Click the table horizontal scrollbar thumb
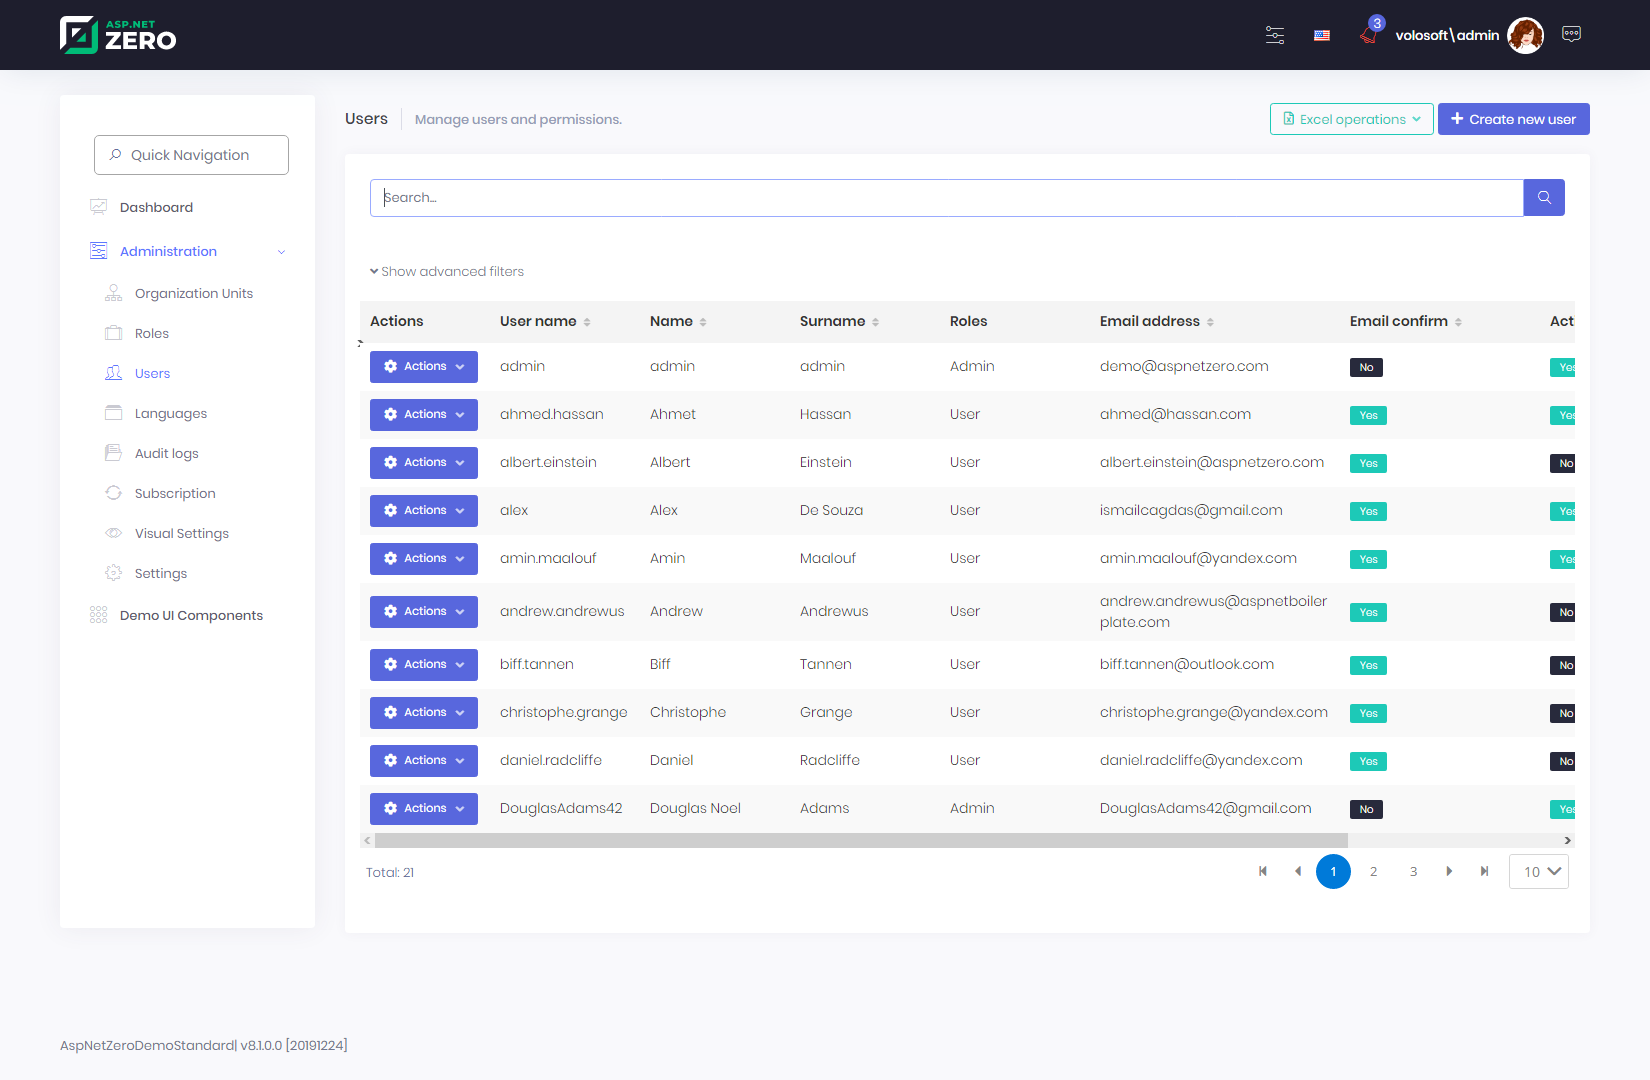This screenshot has width=1650, height=1080. point(861,841)
